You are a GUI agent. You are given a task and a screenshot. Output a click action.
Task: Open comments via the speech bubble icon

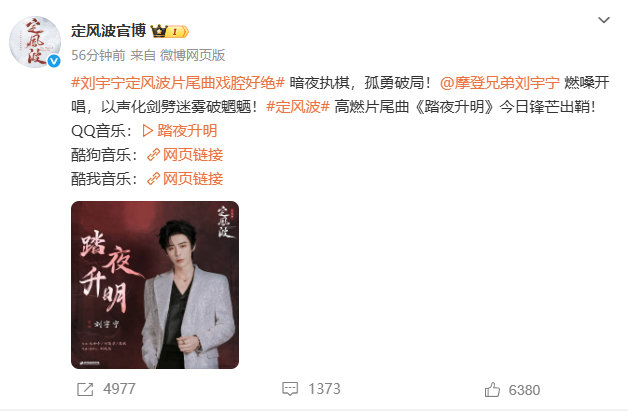point(290,389)
